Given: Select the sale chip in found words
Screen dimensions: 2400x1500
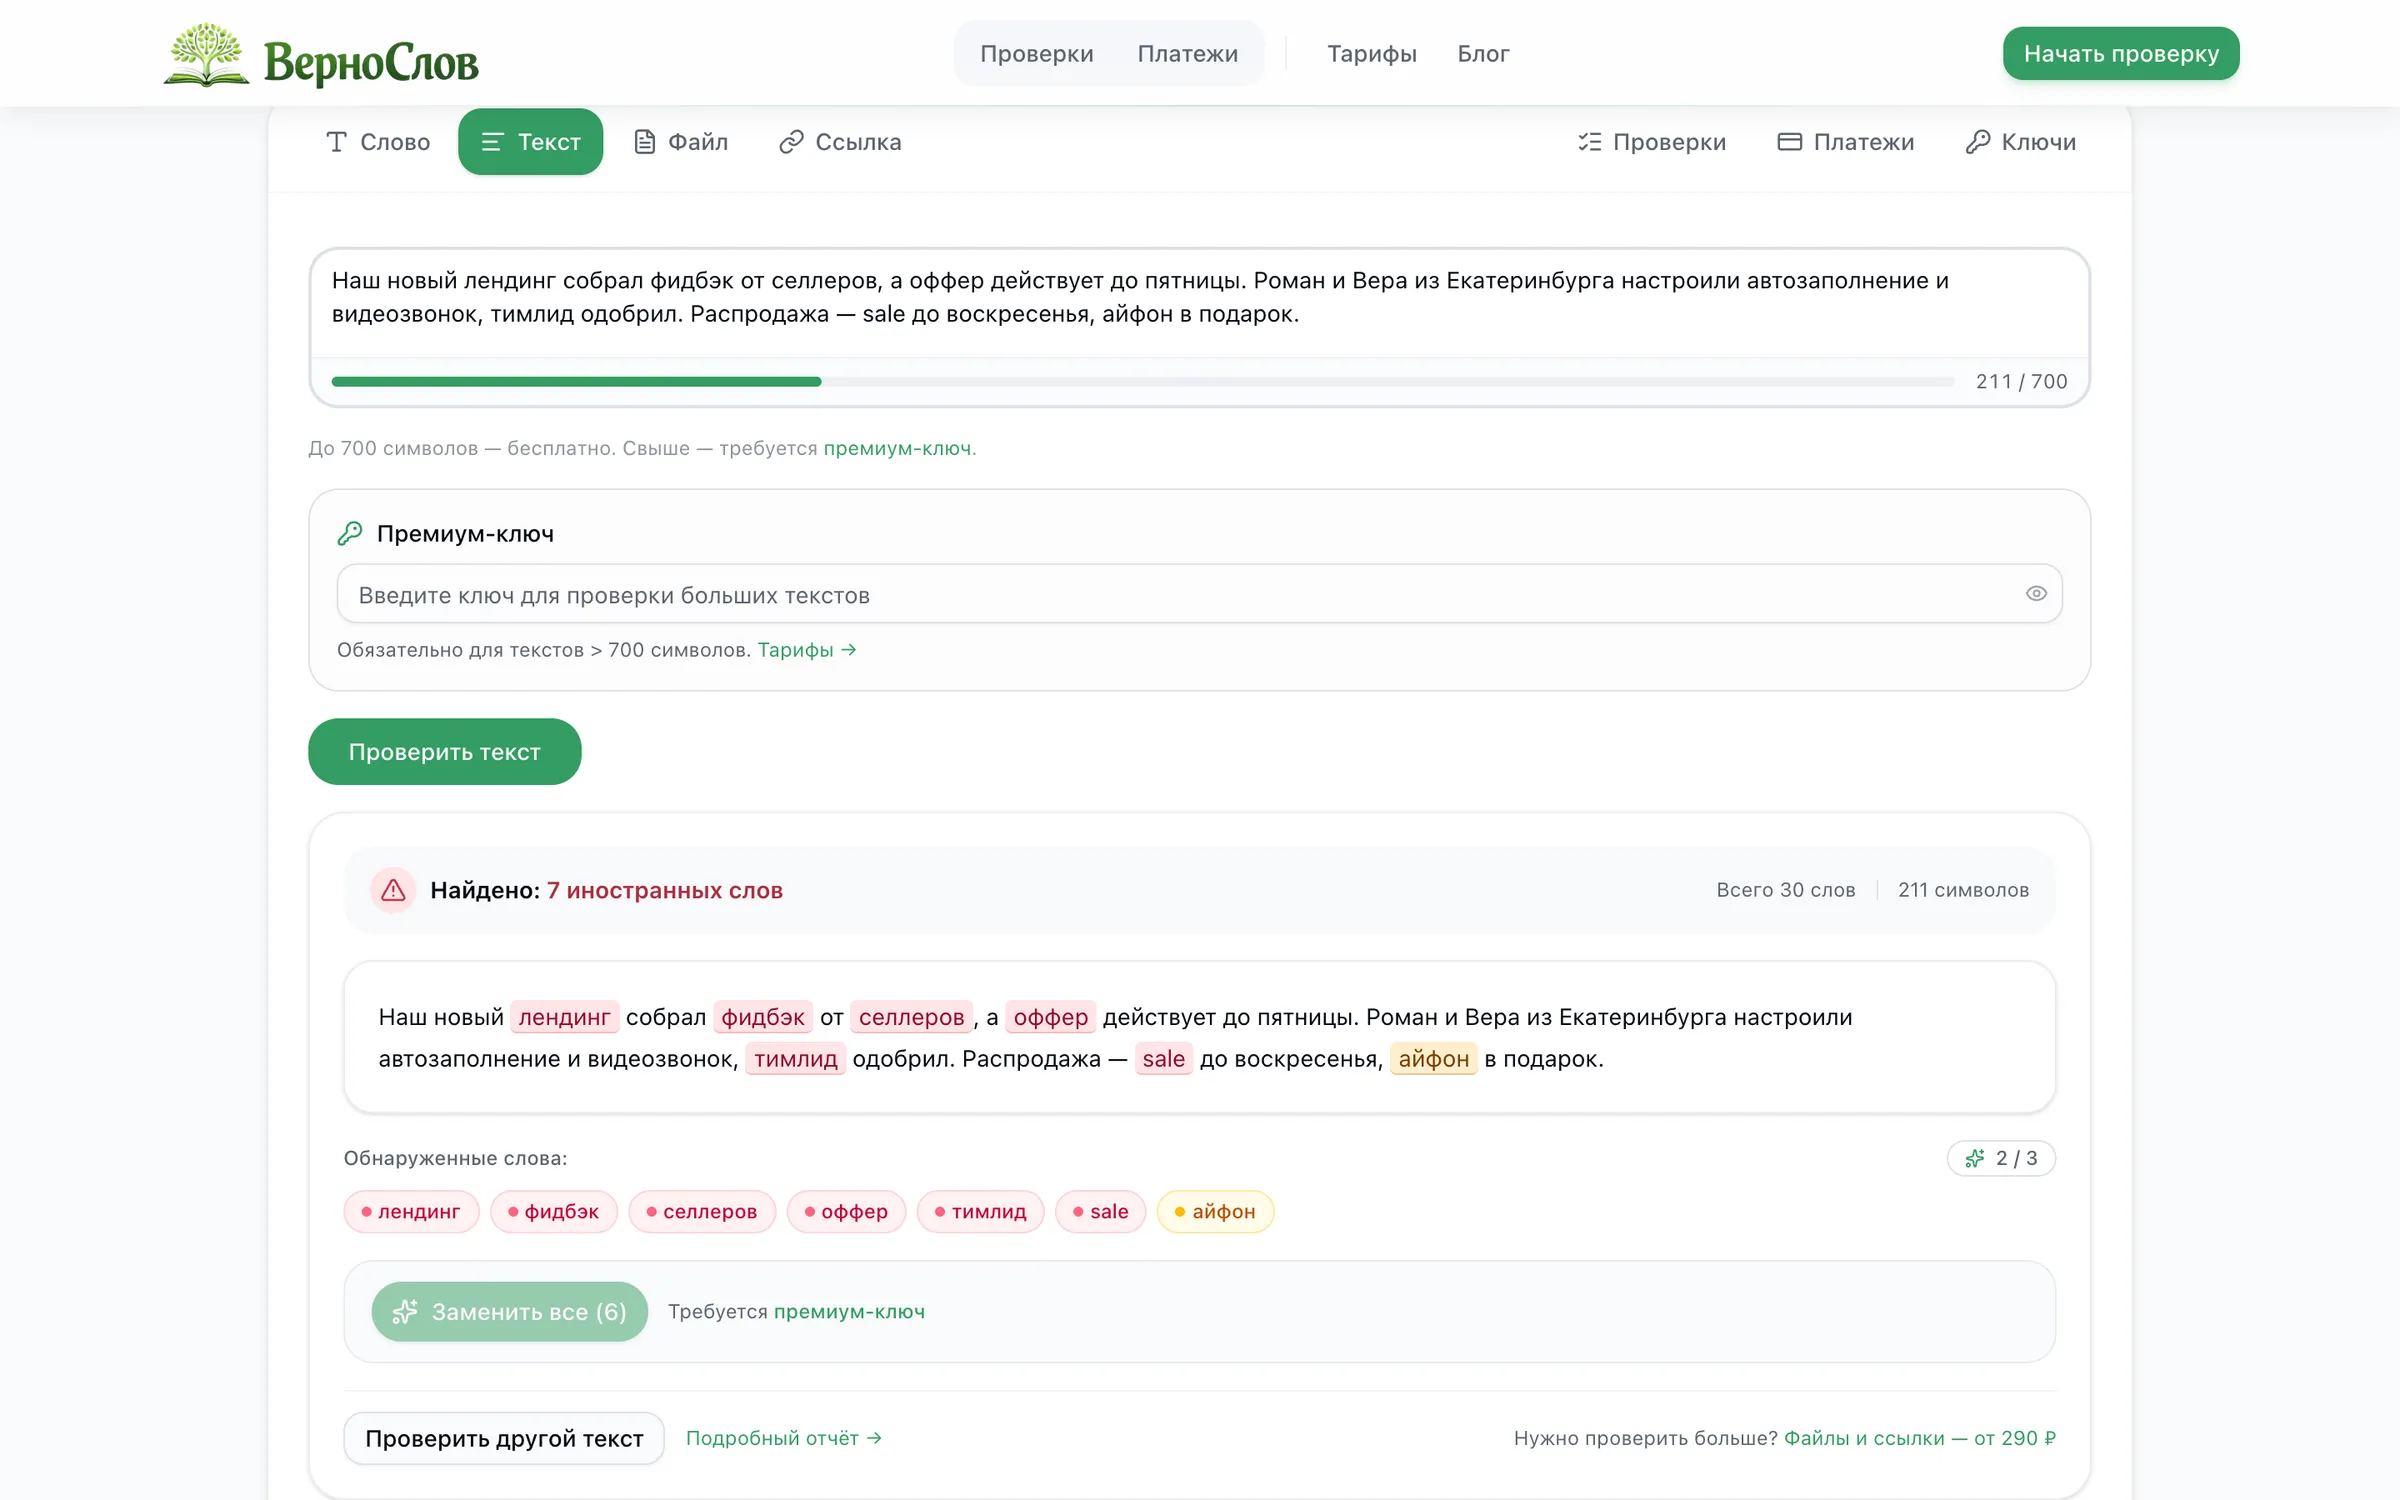Looking at the screenshot, I should [1101, 1212].
